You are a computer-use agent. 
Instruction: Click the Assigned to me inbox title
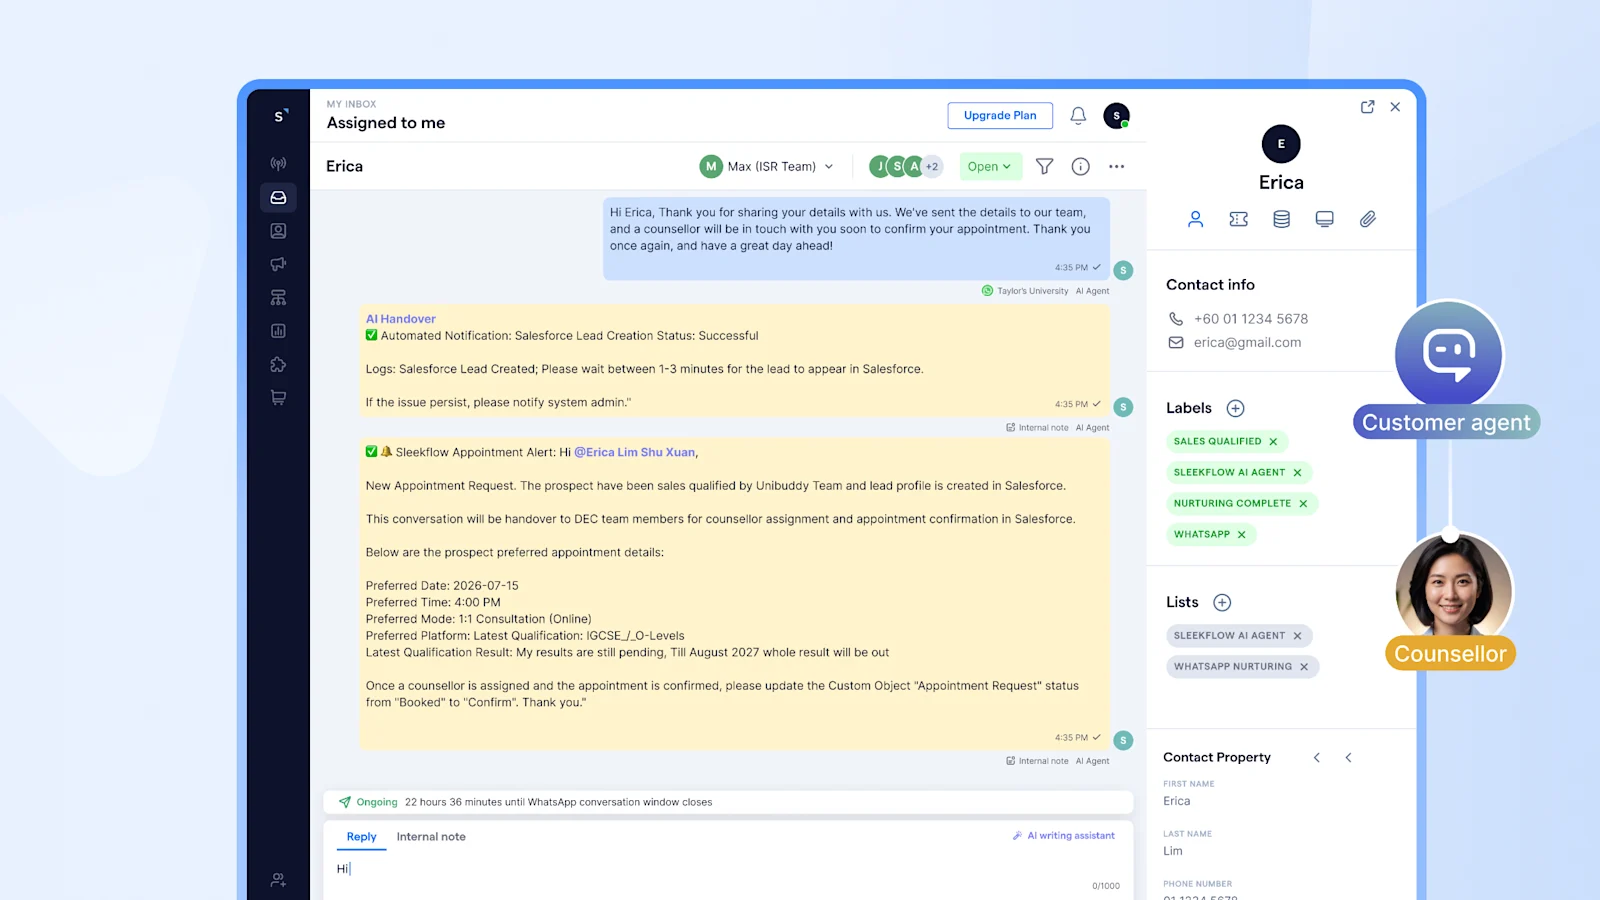(x=386, y=123)
